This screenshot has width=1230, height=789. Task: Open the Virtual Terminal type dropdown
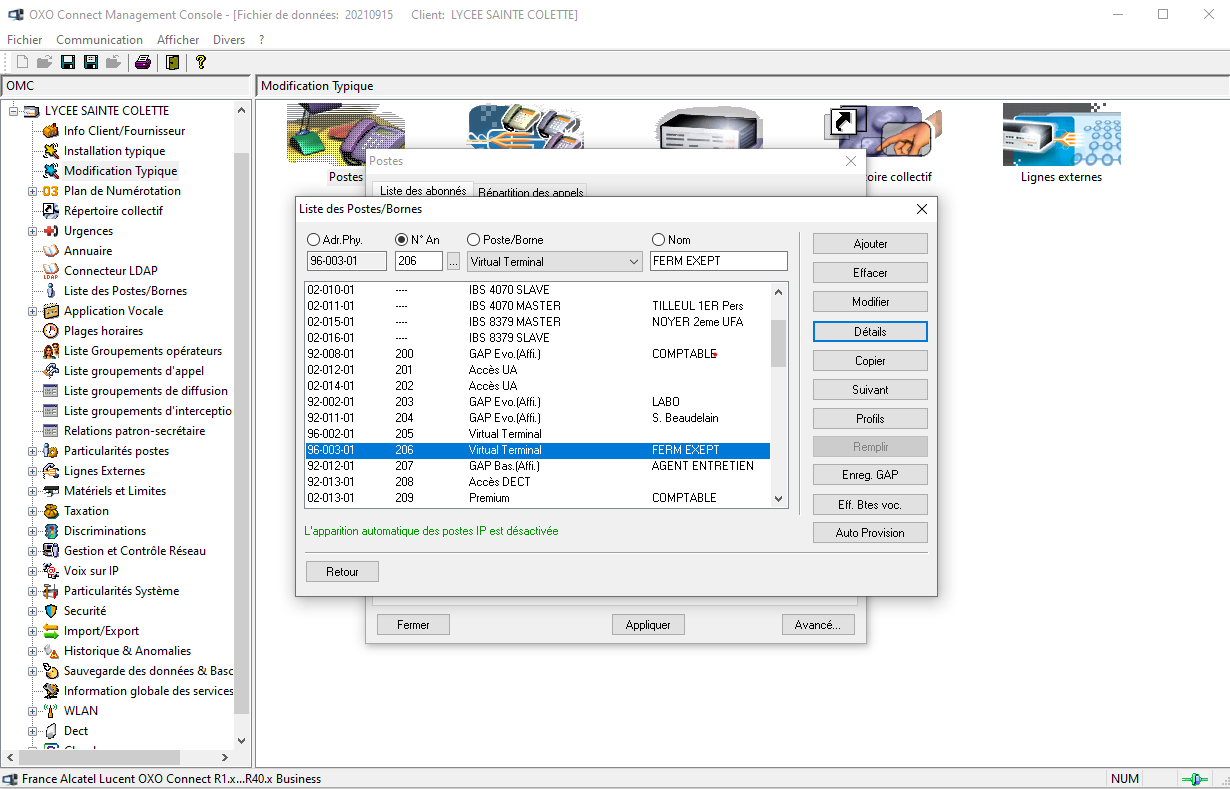pos(634,262)
